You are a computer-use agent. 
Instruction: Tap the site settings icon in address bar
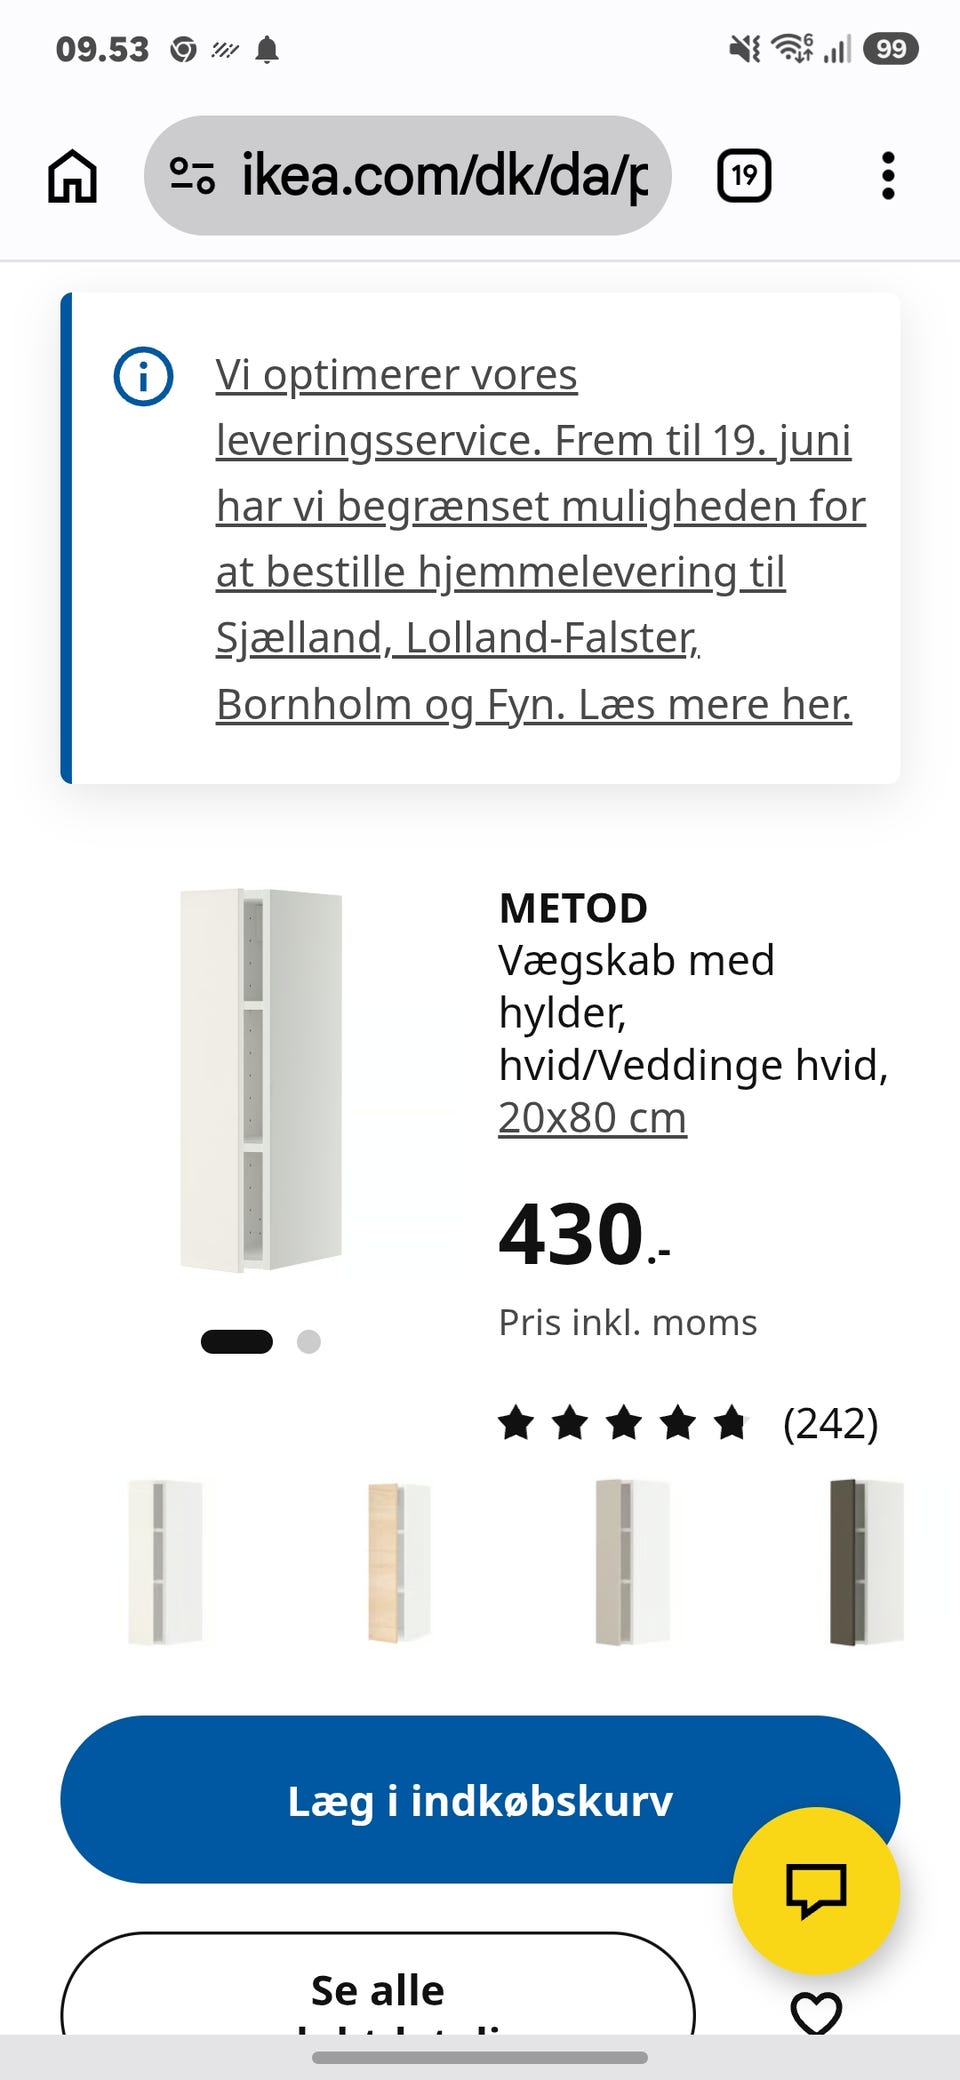point(192,176)
